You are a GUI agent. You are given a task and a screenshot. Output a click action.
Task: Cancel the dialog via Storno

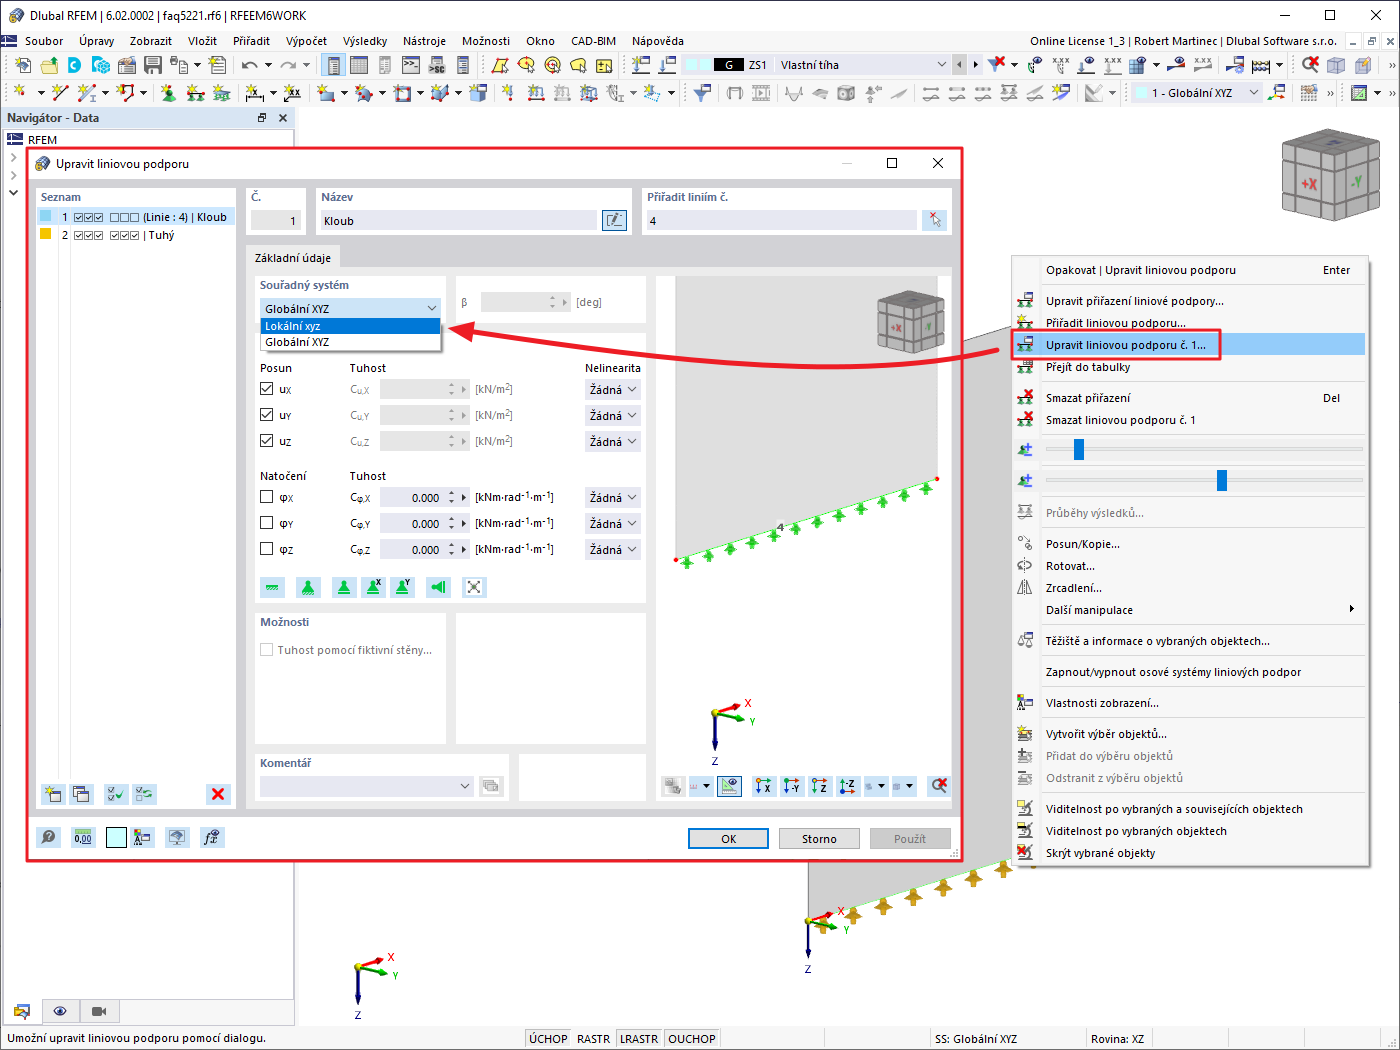point(819,838)
